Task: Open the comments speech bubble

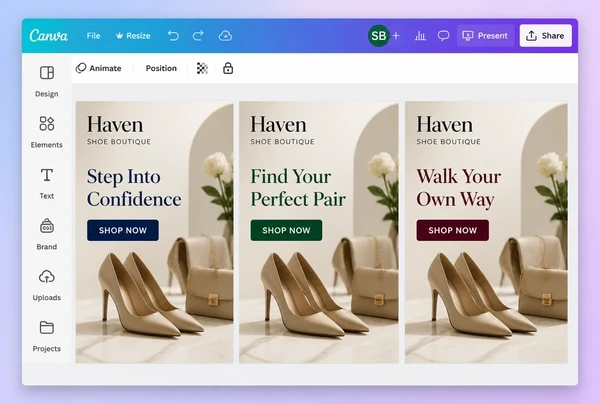Action: [443, 36]
